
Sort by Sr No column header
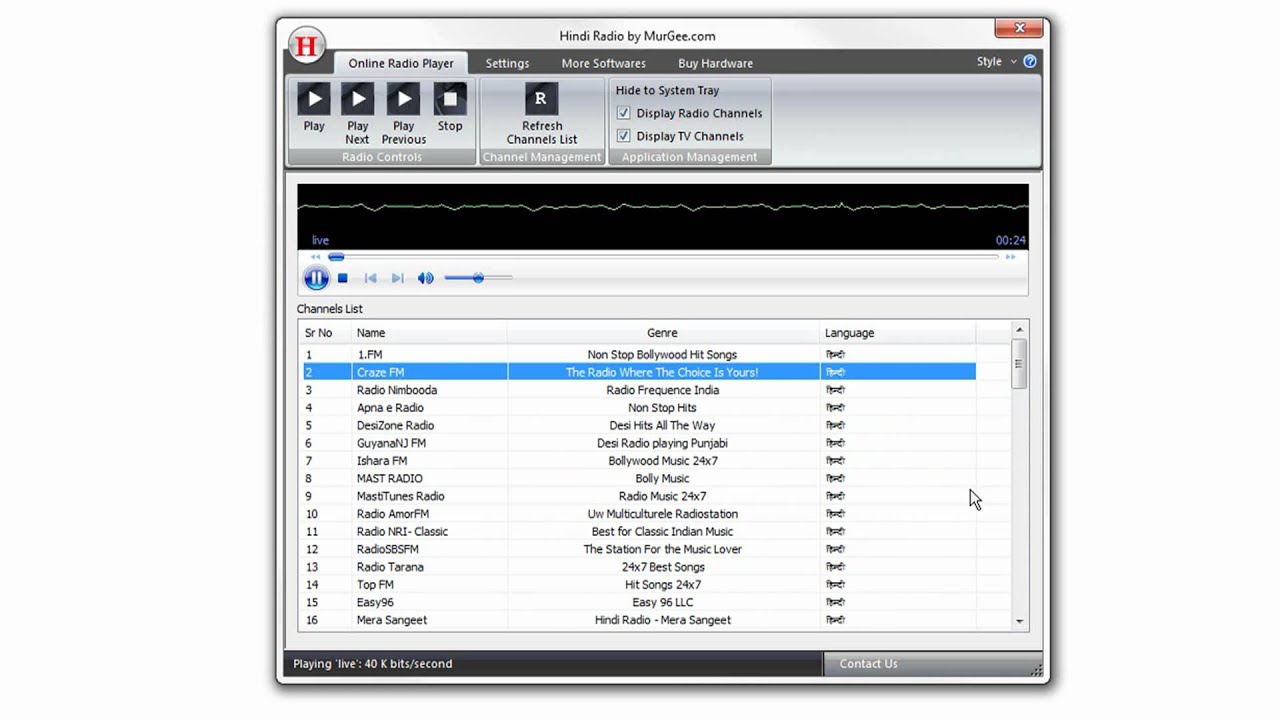pos(326,333)
